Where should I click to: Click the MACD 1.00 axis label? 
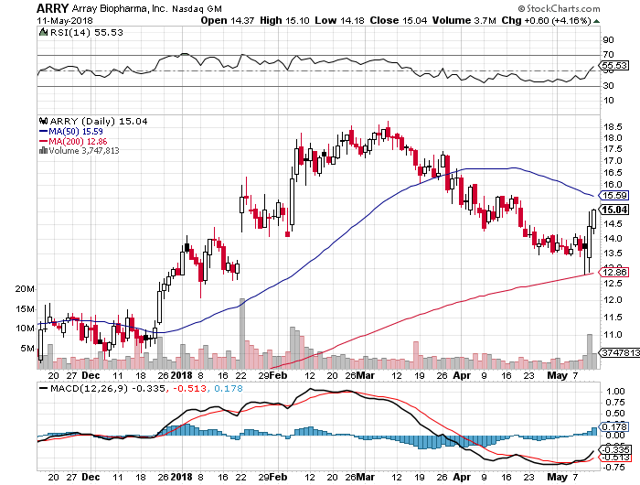coord(616,391)
